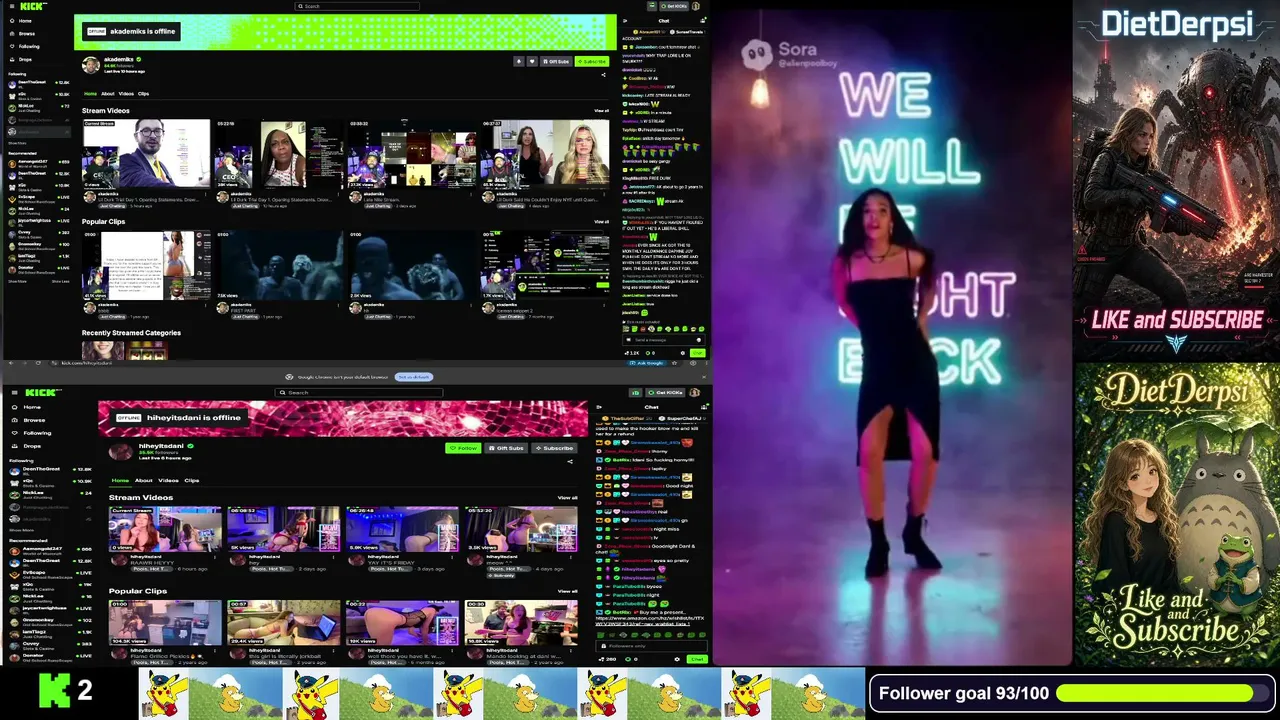Open the Late Nite Stream video thumbnail
Viewport: 1280px width, 720px height.
(x=412, y=154)
